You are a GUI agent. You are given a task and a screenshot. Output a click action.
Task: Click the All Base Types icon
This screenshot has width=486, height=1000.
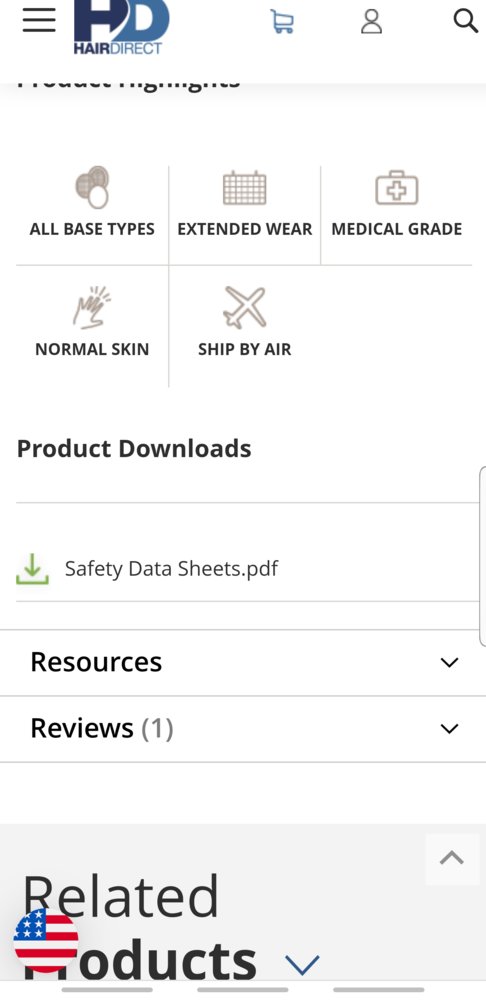(x=92, y=188)
